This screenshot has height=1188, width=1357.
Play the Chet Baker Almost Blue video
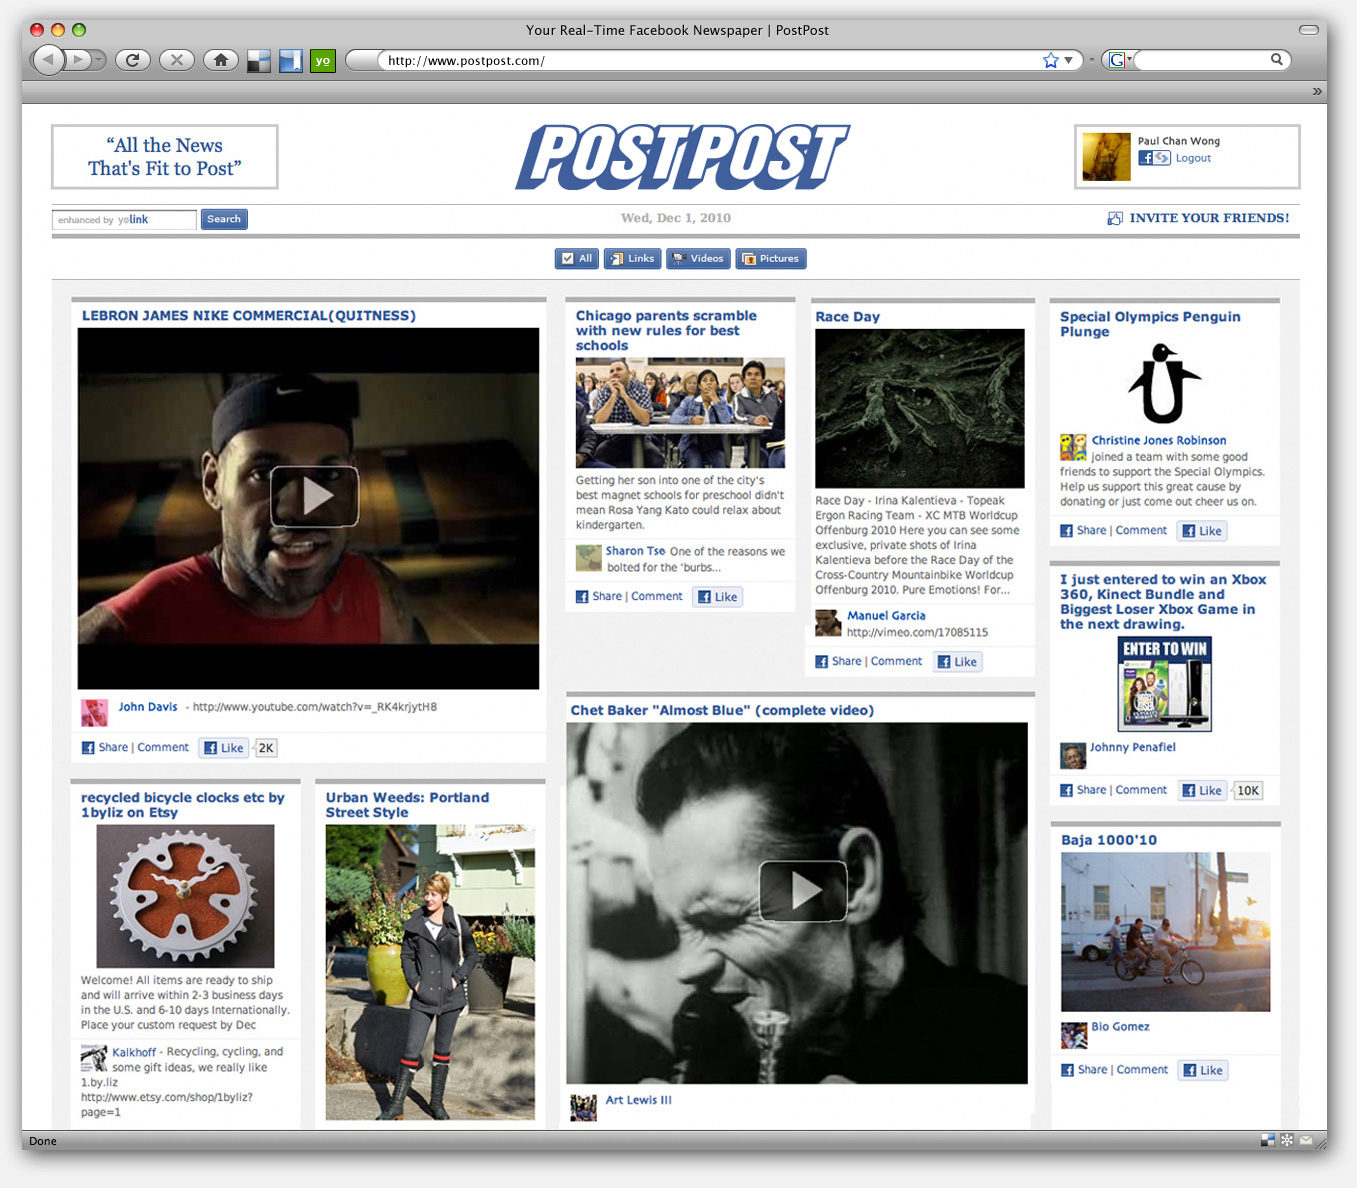pyautogui.click(x=803, y=891)
